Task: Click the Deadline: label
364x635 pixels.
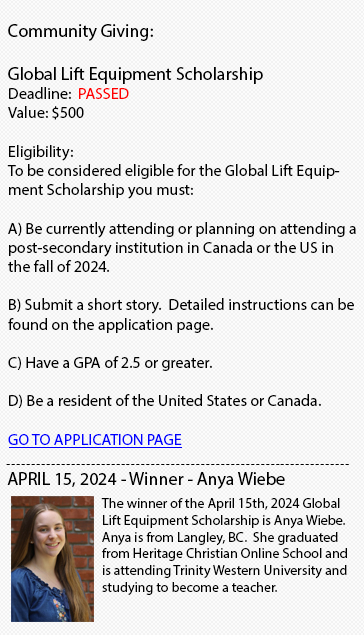Action: [40, 94]
